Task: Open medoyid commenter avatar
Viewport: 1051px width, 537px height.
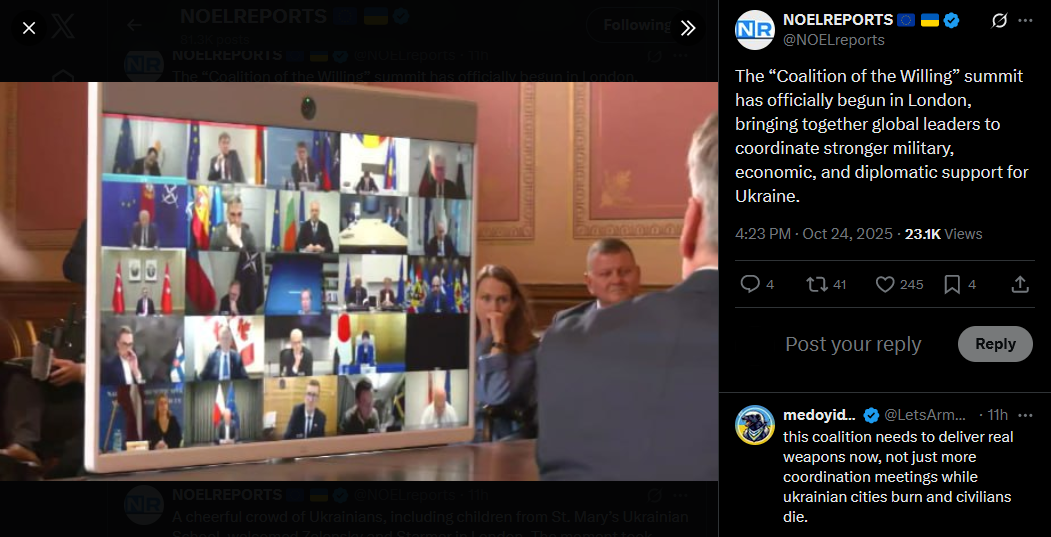Action: [755, 425]
